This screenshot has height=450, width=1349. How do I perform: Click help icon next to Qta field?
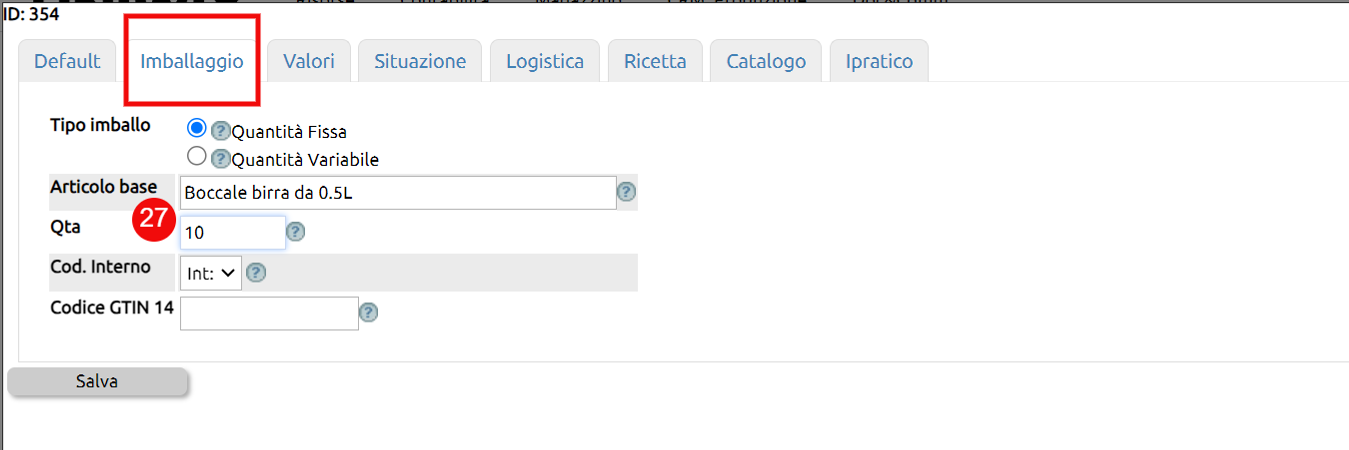(295, 232)
